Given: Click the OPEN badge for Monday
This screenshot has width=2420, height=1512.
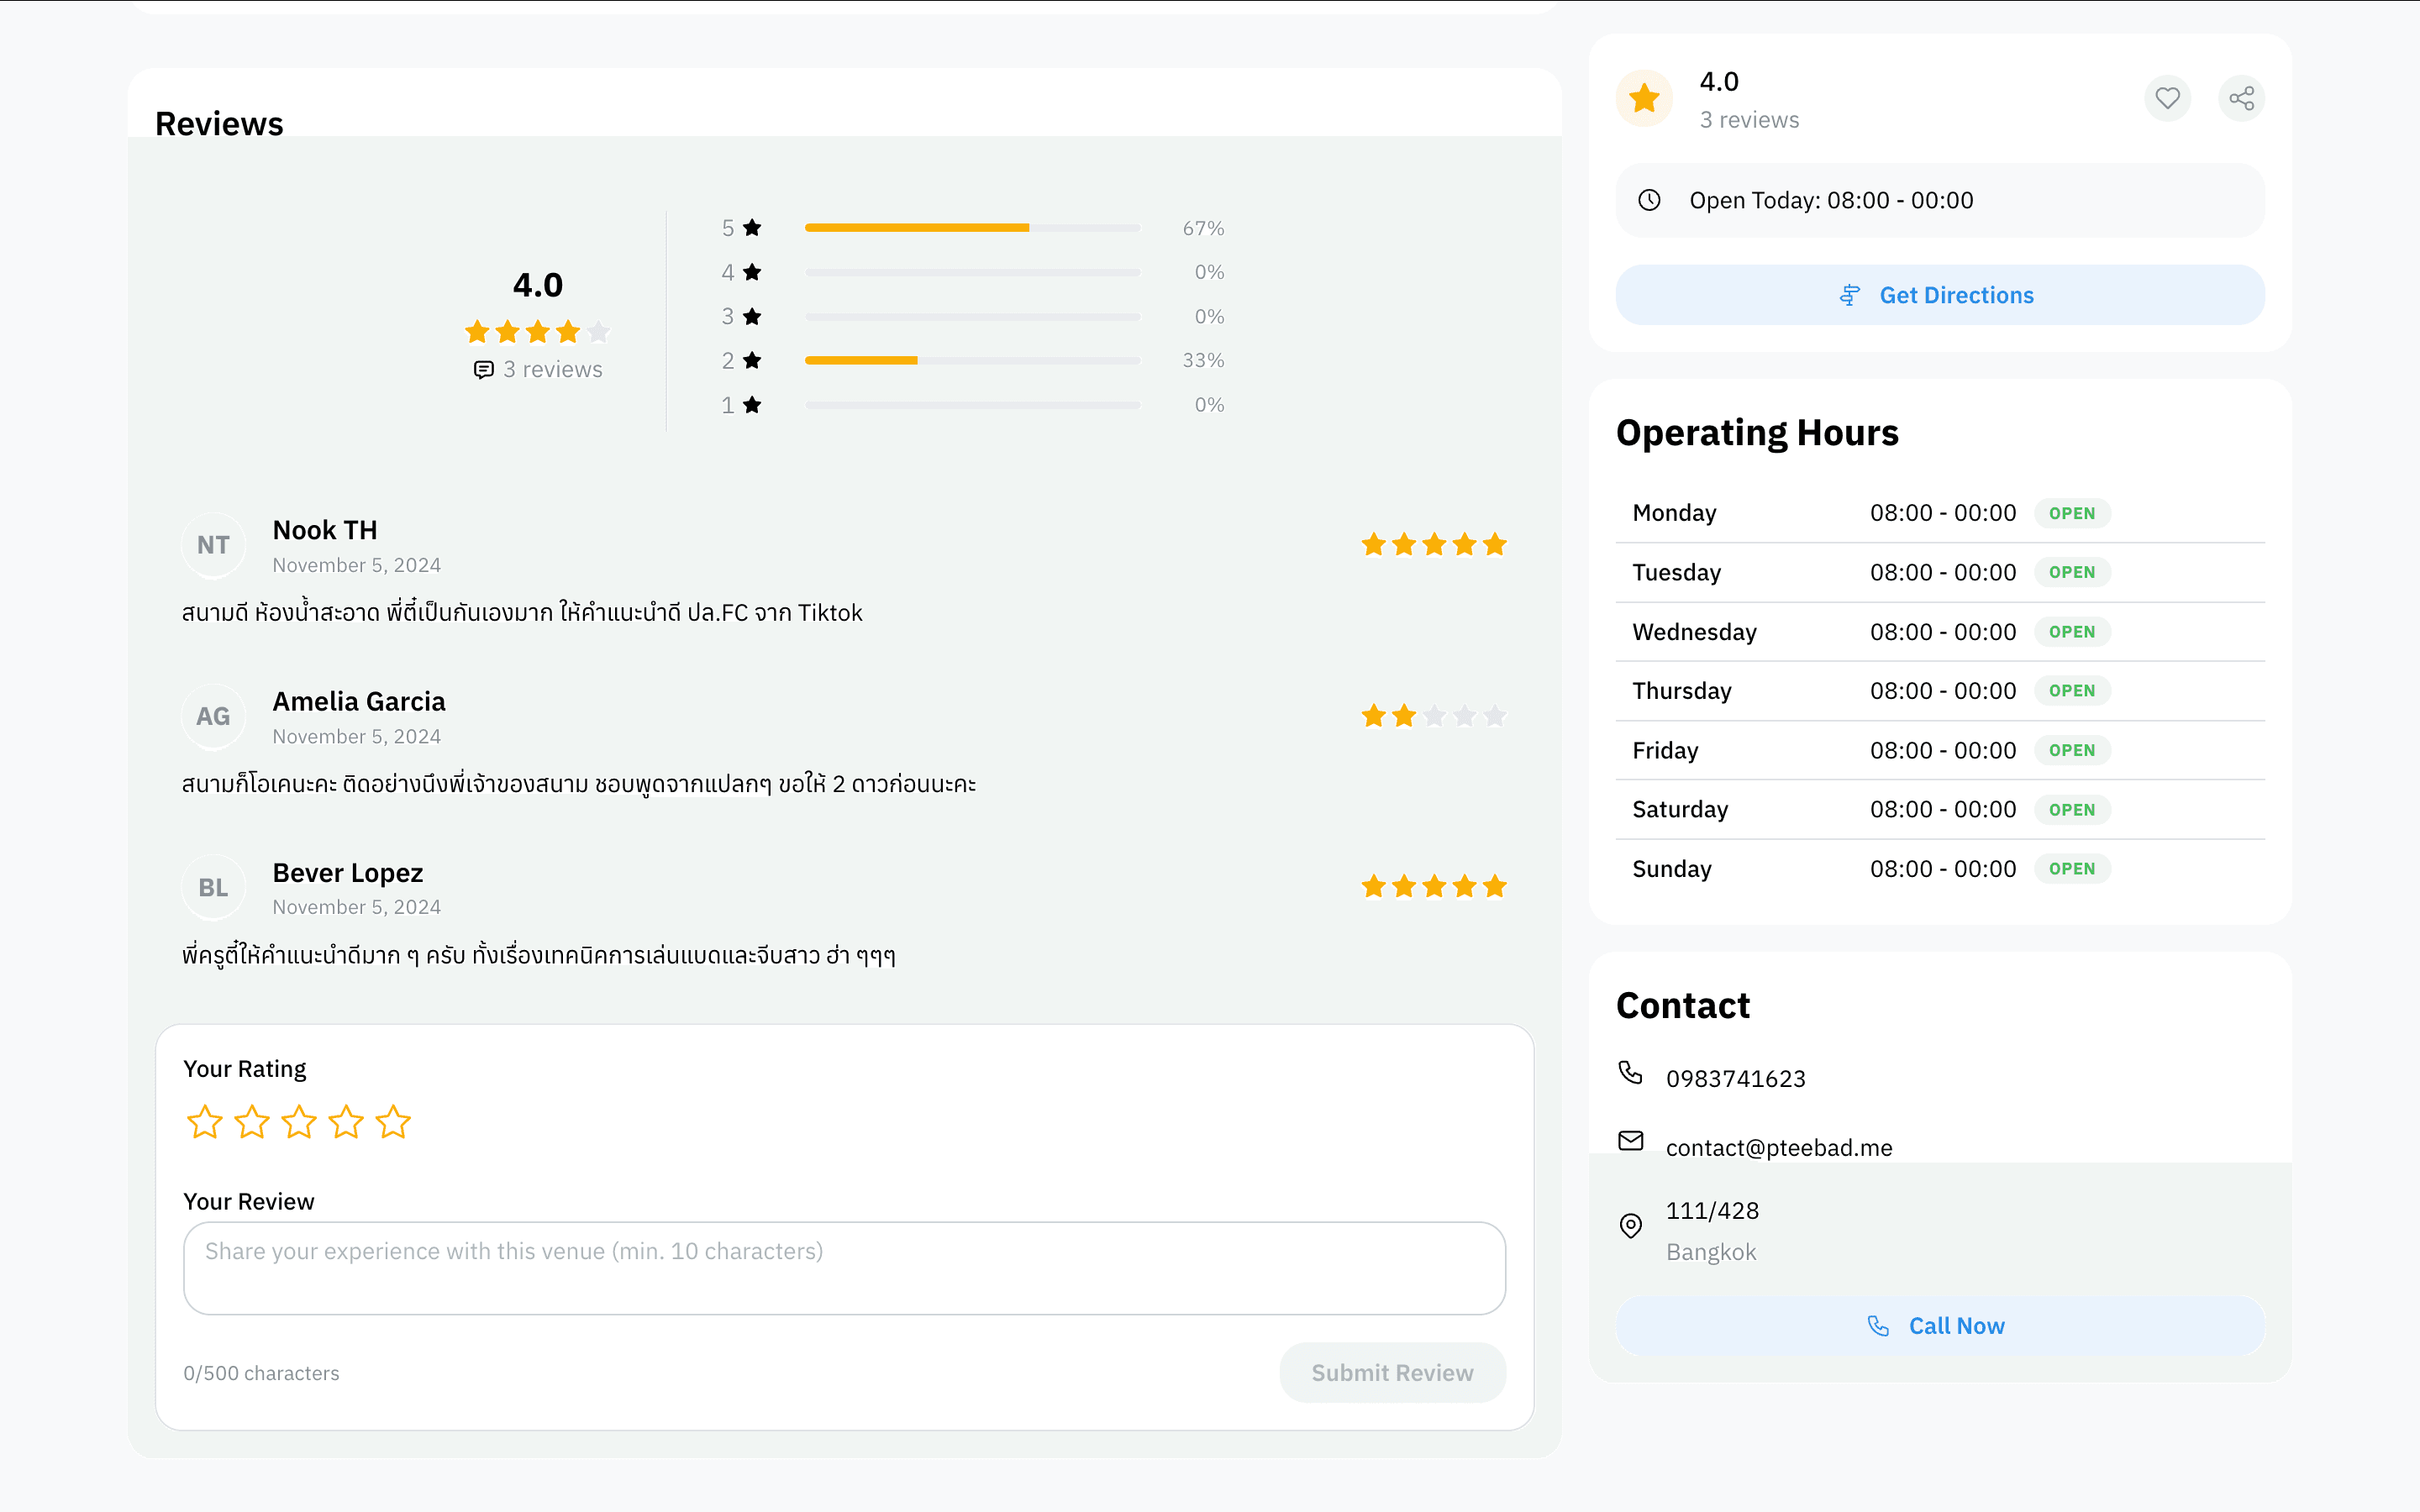Looking at the screenshot, I should coord(2072,513).
